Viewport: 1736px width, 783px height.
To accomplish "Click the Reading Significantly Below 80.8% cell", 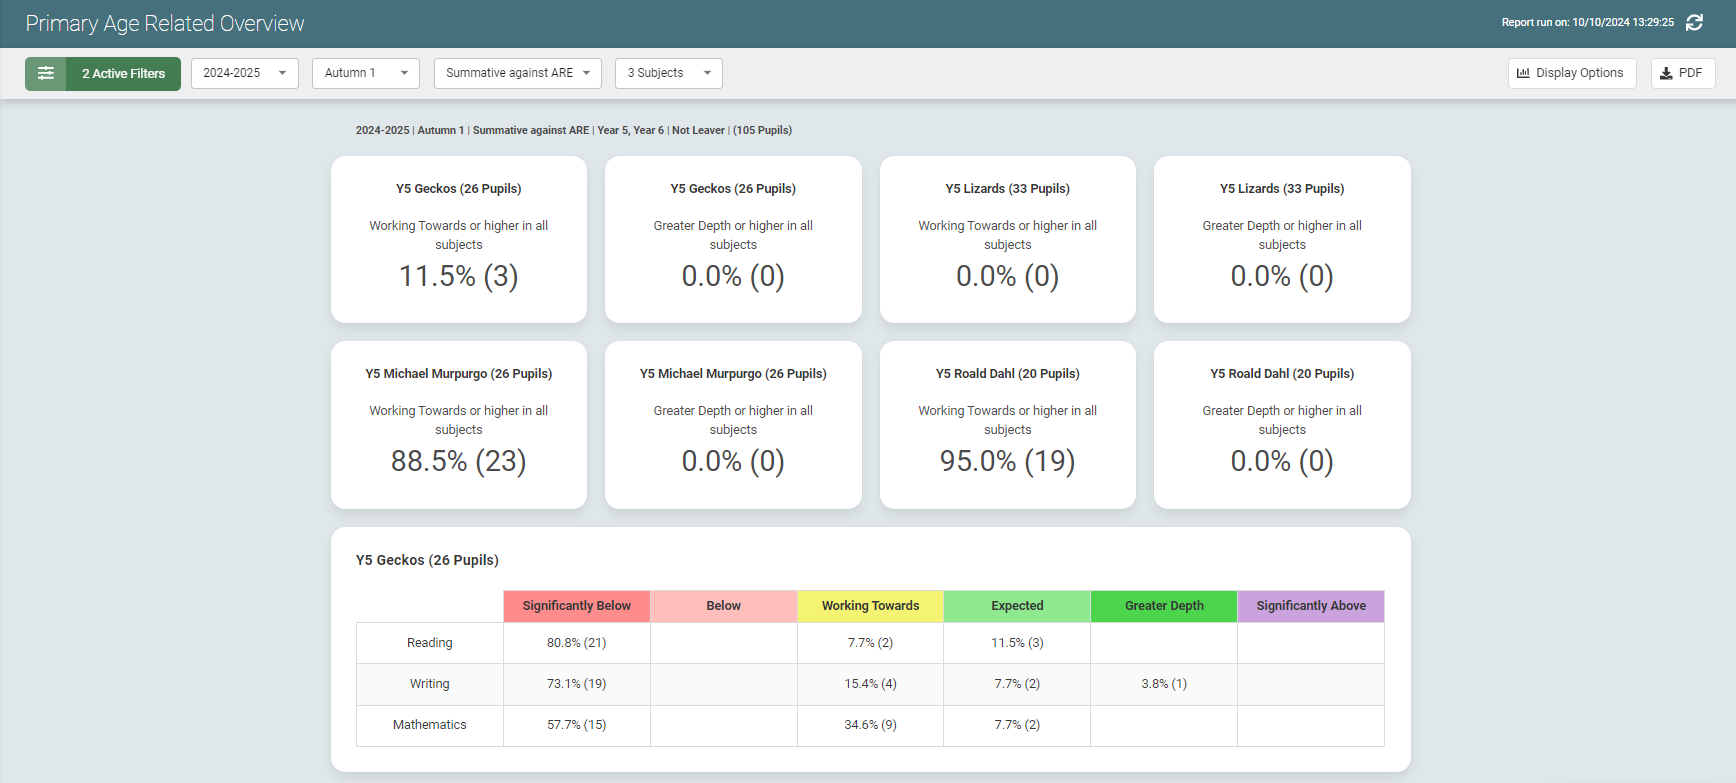I will (x=576, y=643).
